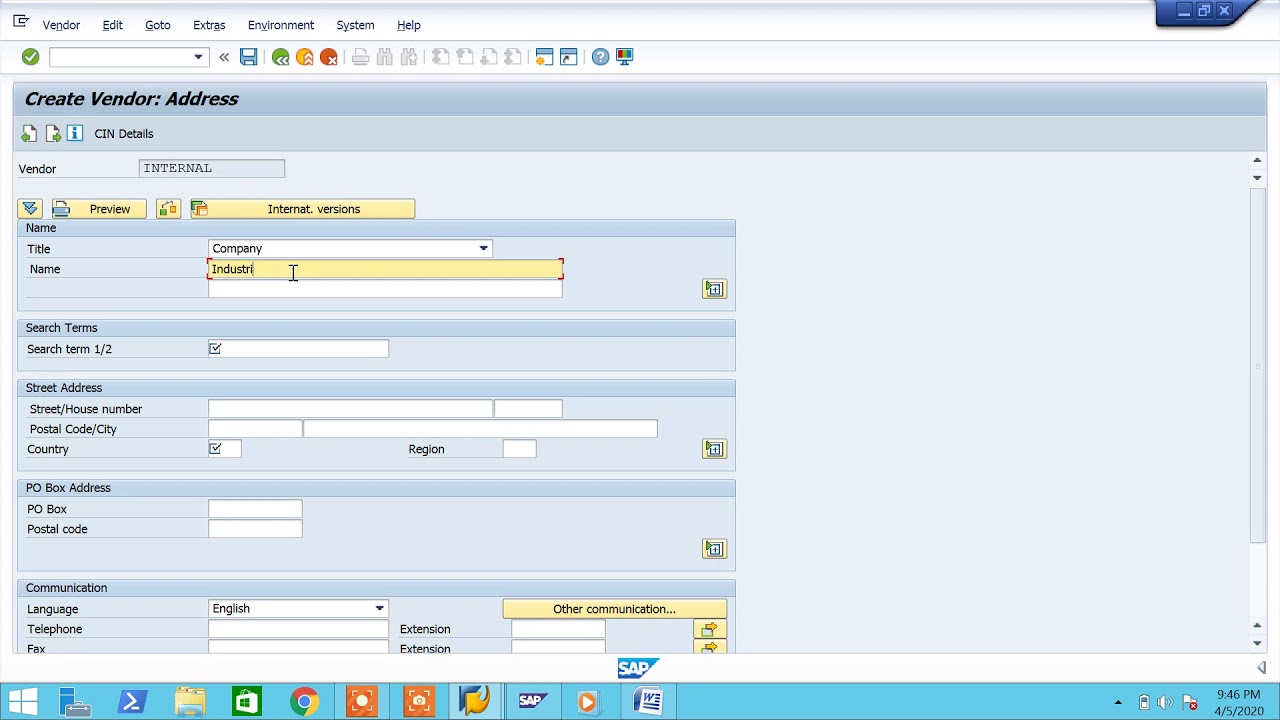1280x720 pixels.
Task: Open Microsoft Word from the taskbar
Action: point(648,702)
